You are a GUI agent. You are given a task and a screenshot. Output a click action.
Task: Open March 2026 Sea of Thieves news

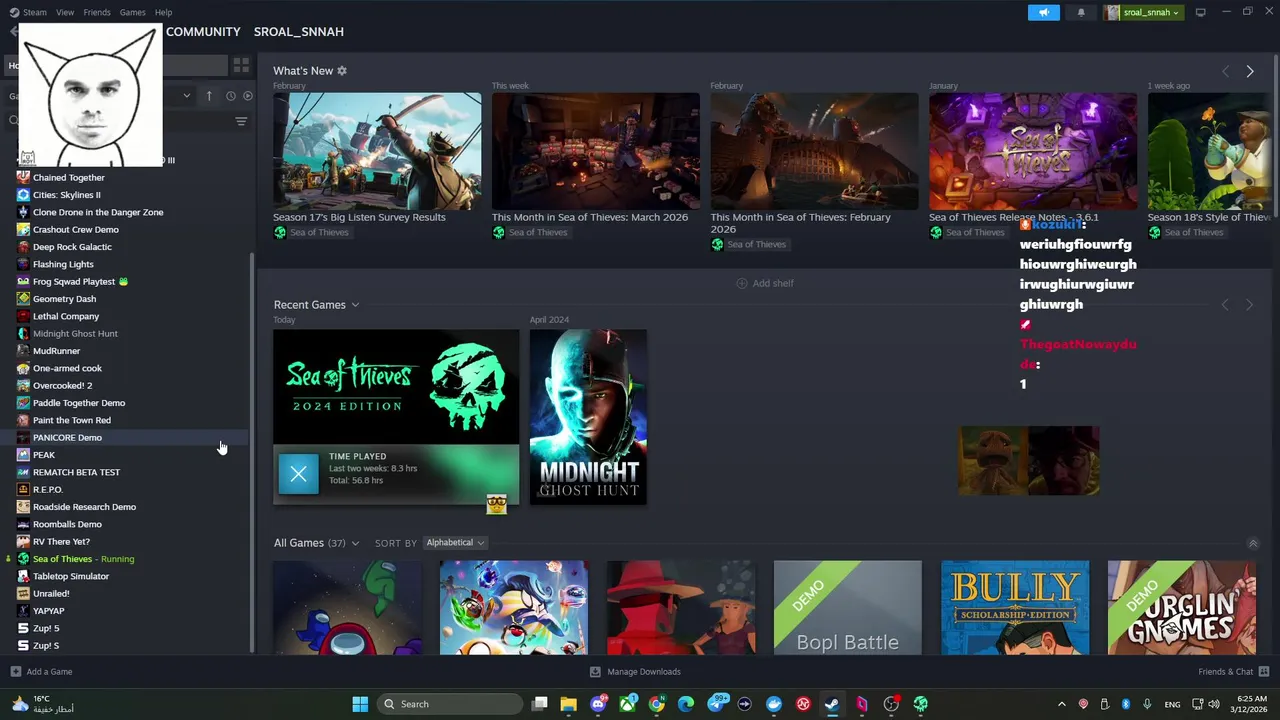(595, 151)
